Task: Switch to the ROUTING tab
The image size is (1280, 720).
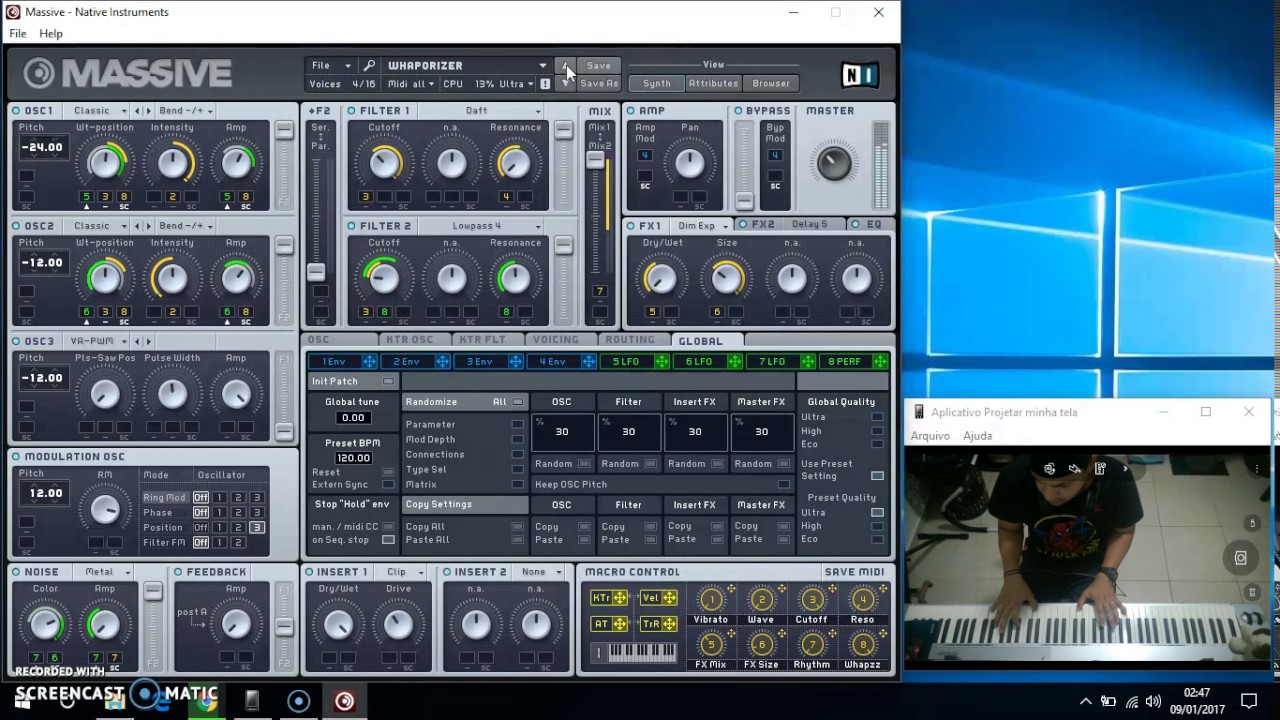Action: click(630, 340)
